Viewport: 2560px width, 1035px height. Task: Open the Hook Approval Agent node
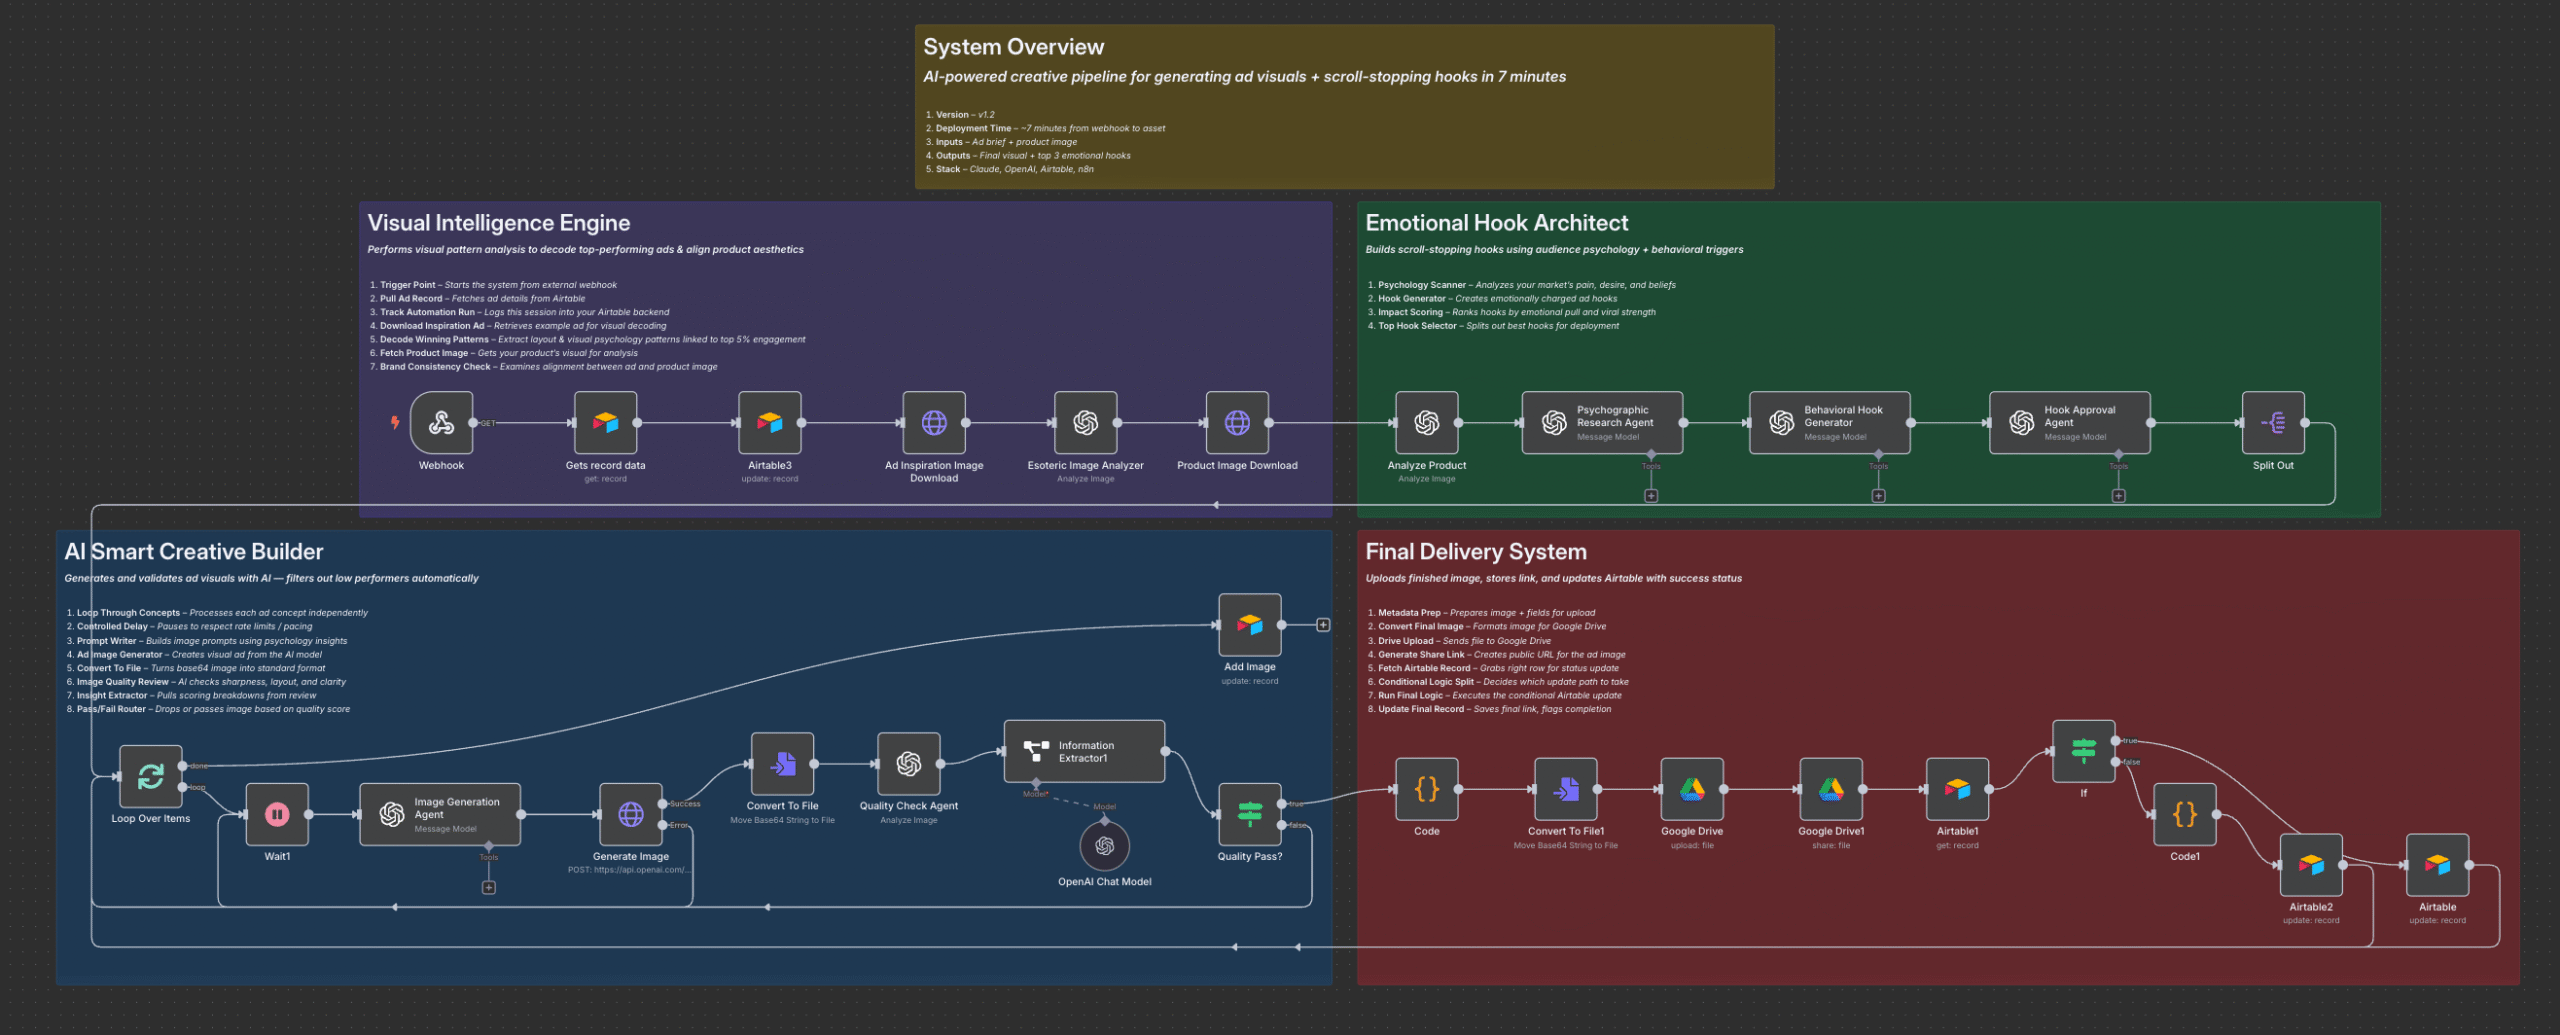pos(2069,423)
